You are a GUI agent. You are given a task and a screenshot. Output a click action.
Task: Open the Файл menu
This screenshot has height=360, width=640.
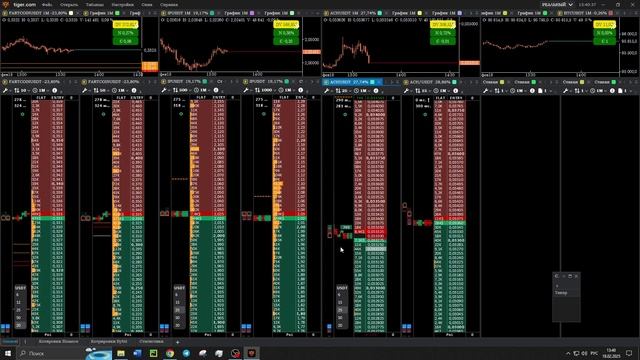tap(47, 5)
